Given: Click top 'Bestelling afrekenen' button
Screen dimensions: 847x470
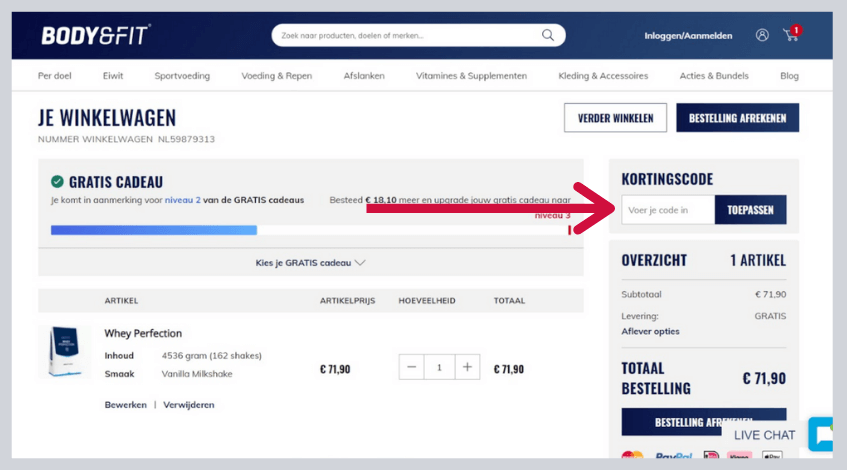Looking at the screenshot, I should pos(737,118).
